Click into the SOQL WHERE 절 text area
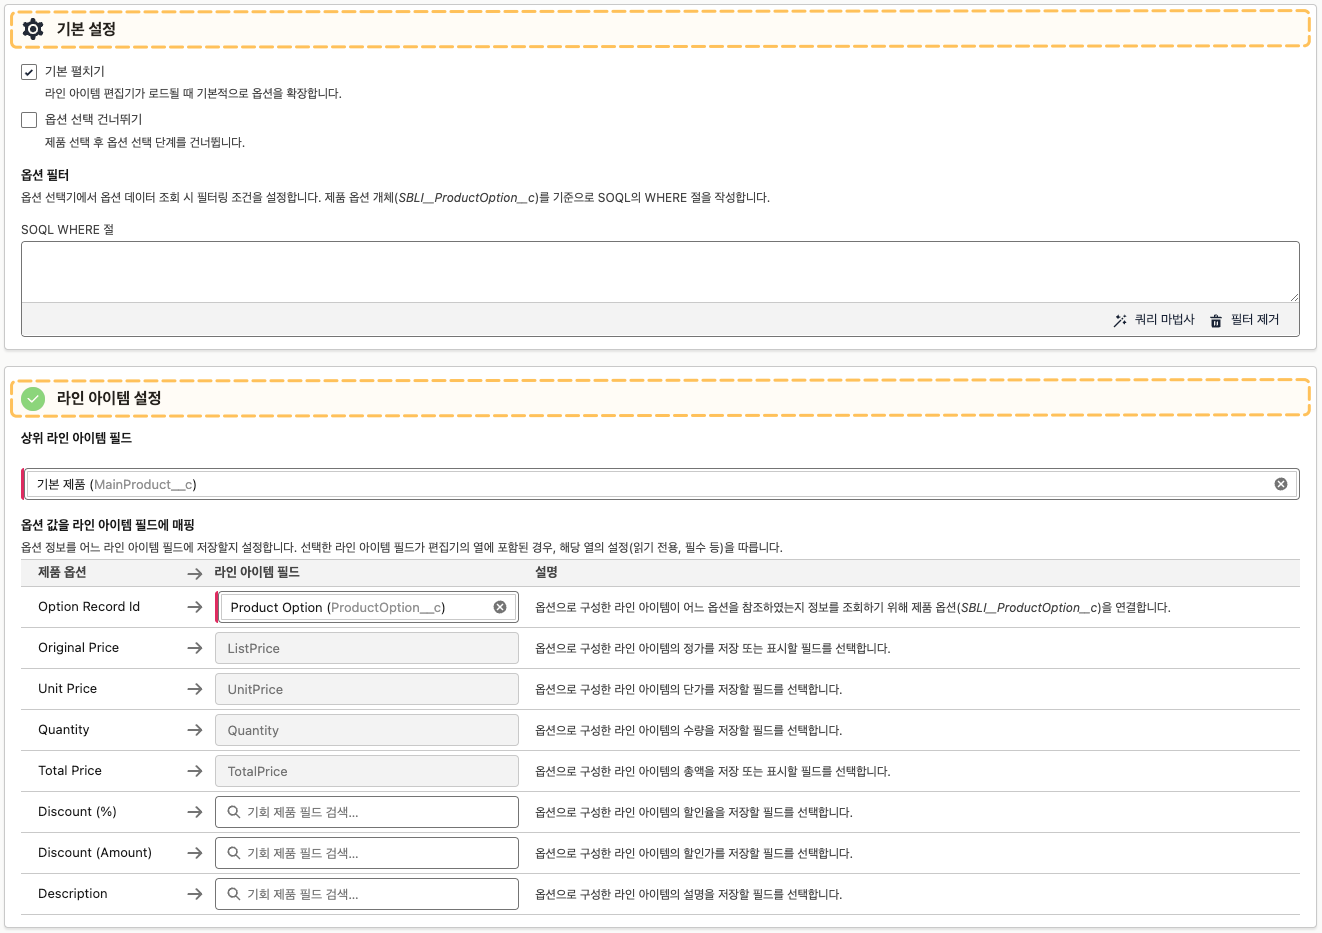 point(660,271)
